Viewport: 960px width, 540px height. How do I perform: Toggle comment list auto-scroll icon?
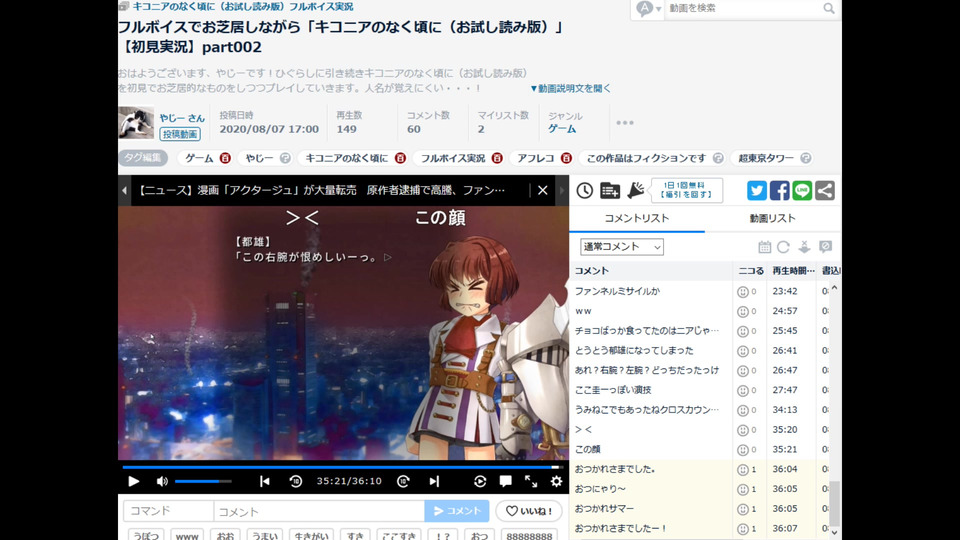804,247
